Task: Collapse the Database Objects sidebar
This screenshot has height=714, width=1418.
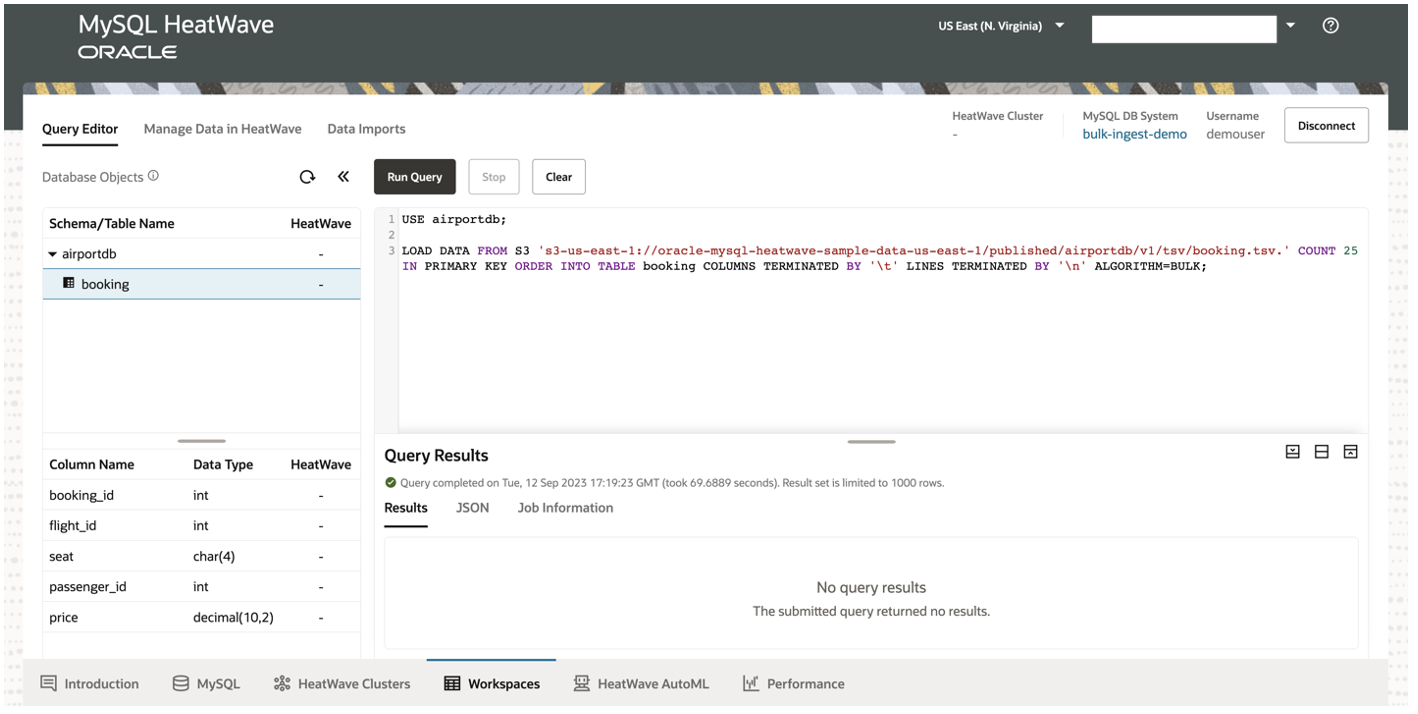Action: coord(343,176)
